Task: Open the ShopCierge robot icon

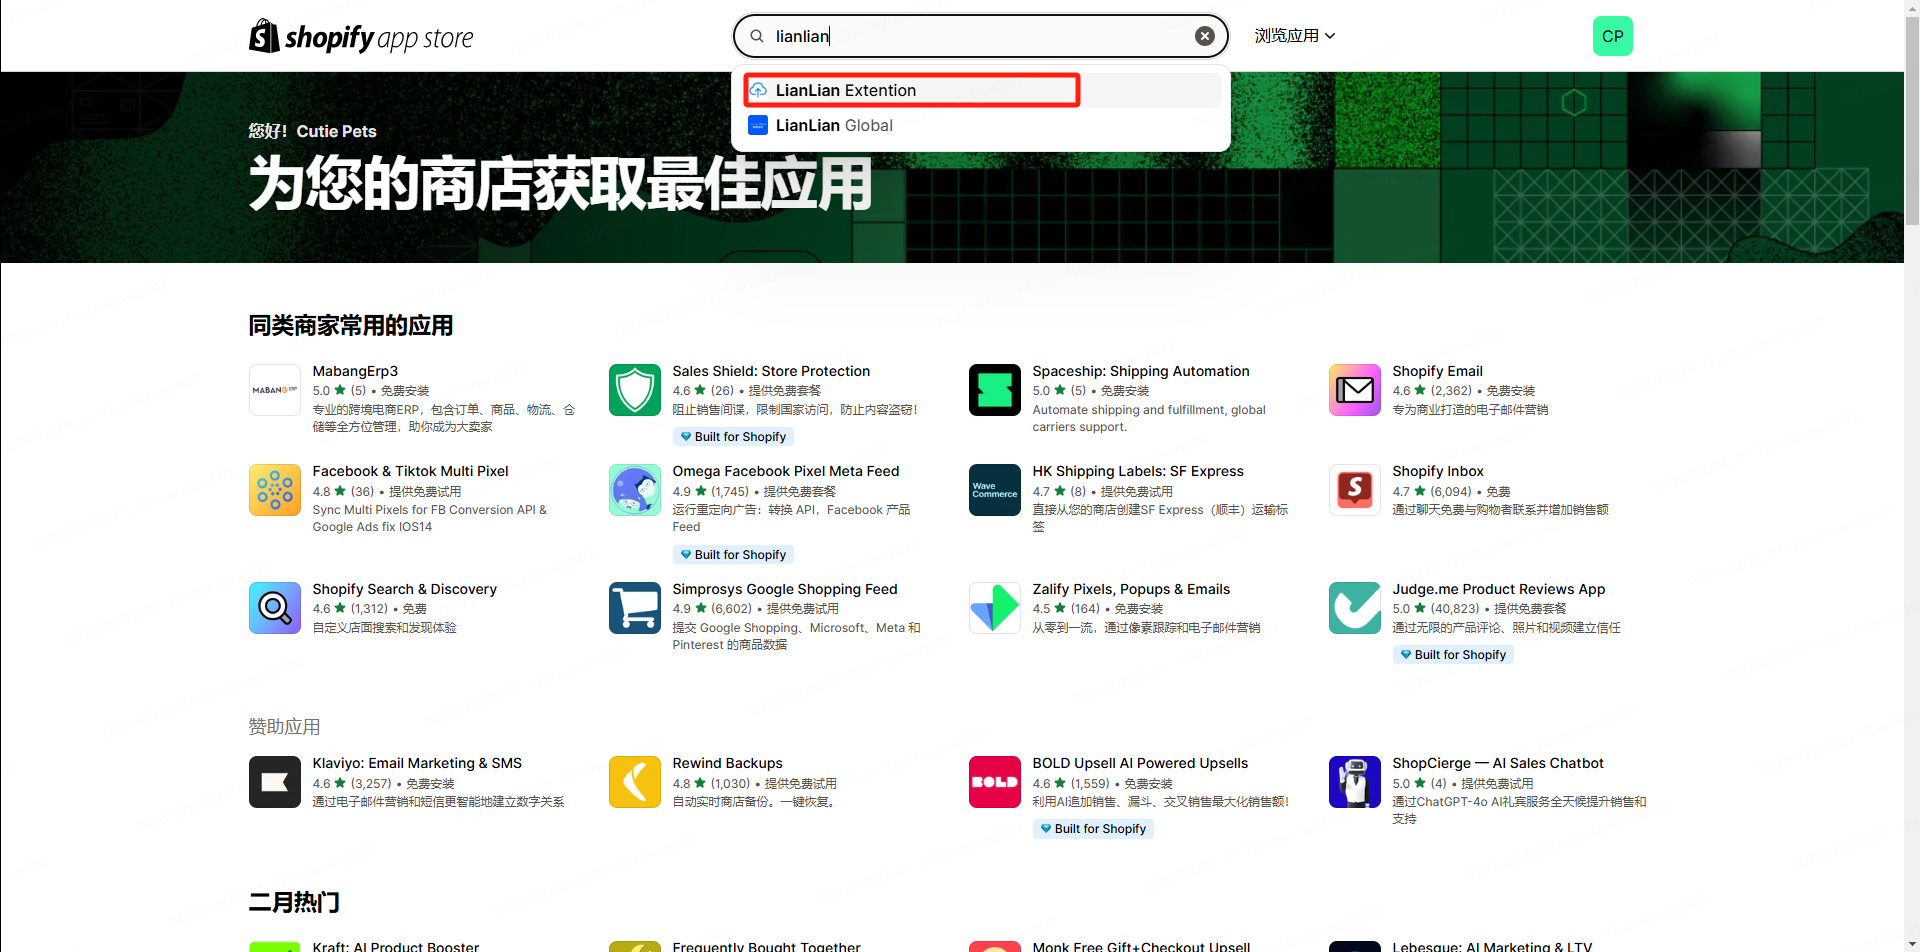Action: click(1355, 782)
